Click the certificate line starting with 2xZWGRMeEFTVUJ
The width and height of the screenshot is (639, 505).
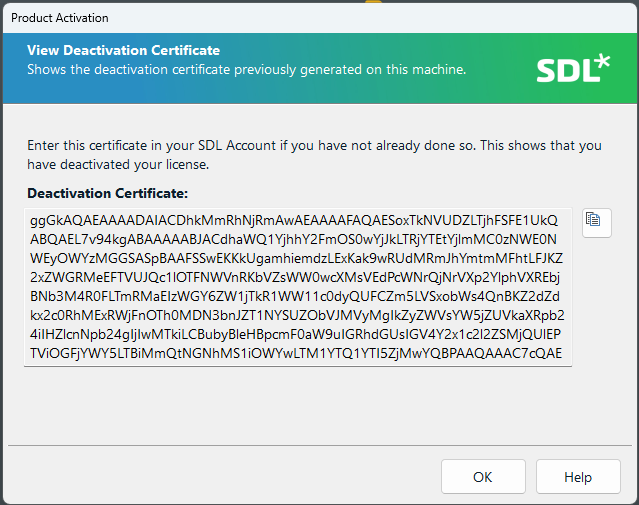[296, 277]
